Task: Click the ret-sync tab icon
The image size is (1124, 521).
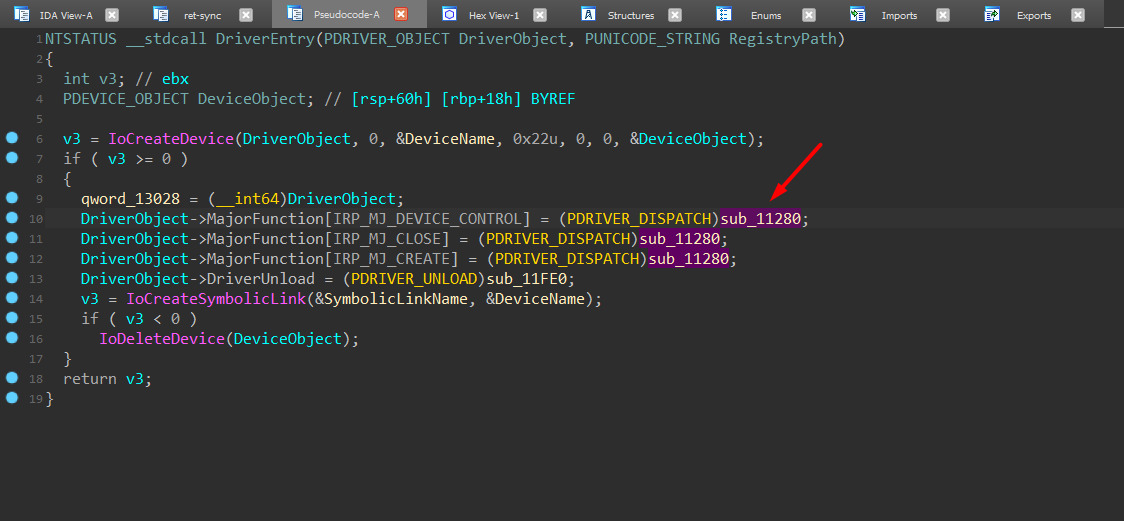Action: pyautogui.click(x=162, y=14)
